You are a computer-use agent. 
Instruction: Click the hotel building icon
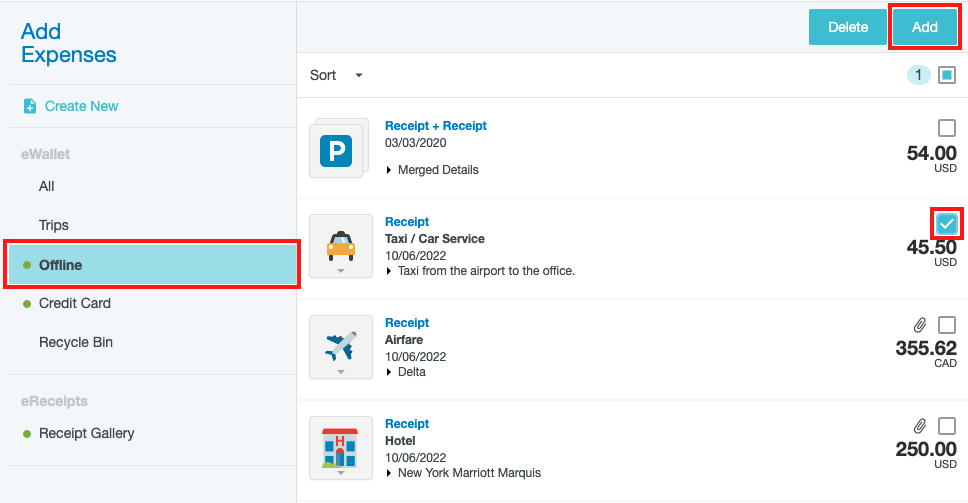(x=340, y=447)
